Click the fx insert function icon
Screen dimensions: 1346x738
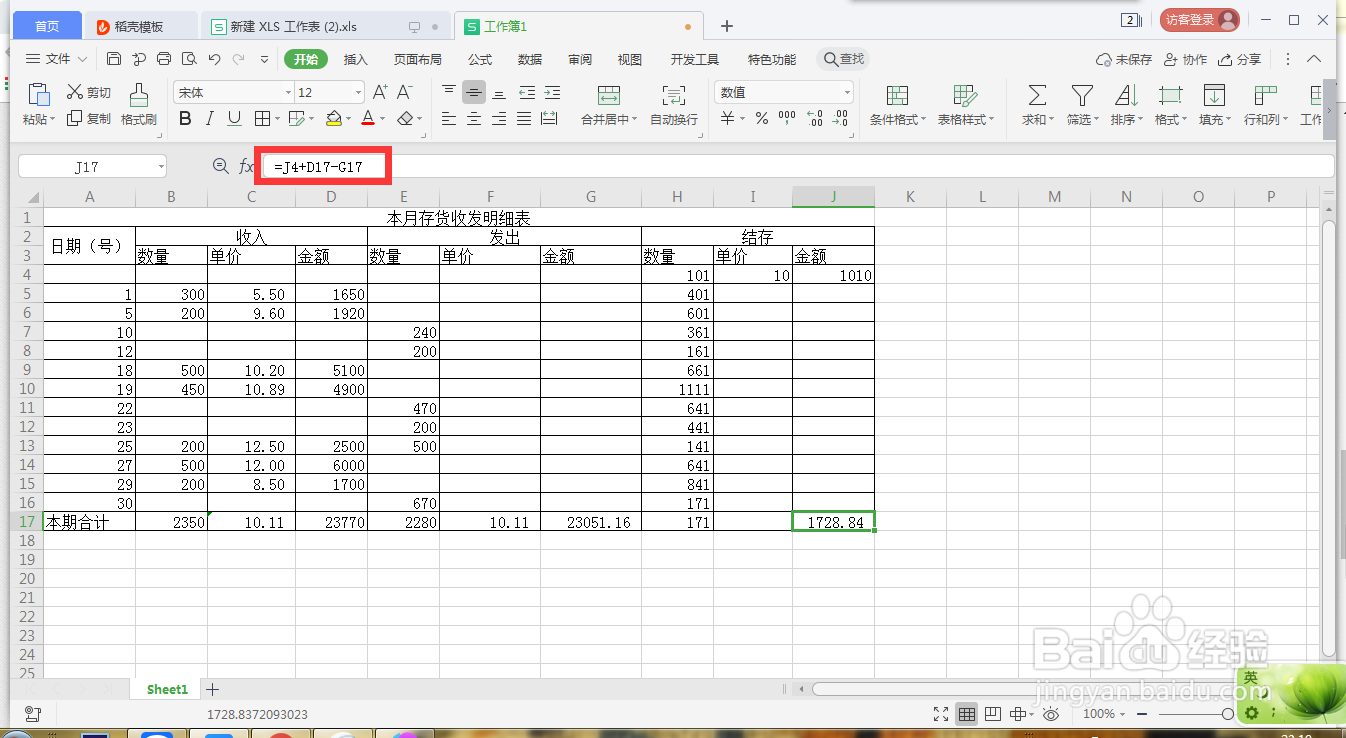pos(246,167)
